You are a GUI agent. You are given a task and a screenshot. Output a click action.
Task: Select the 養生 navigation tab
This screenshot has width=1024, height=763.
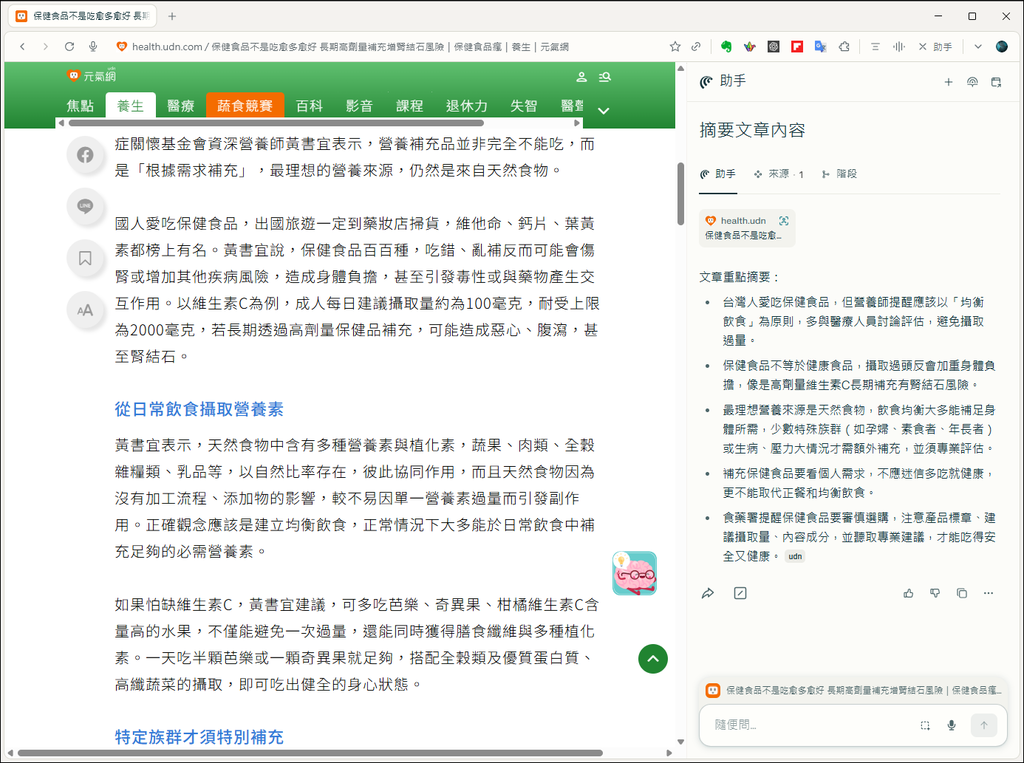coord(131,106)
